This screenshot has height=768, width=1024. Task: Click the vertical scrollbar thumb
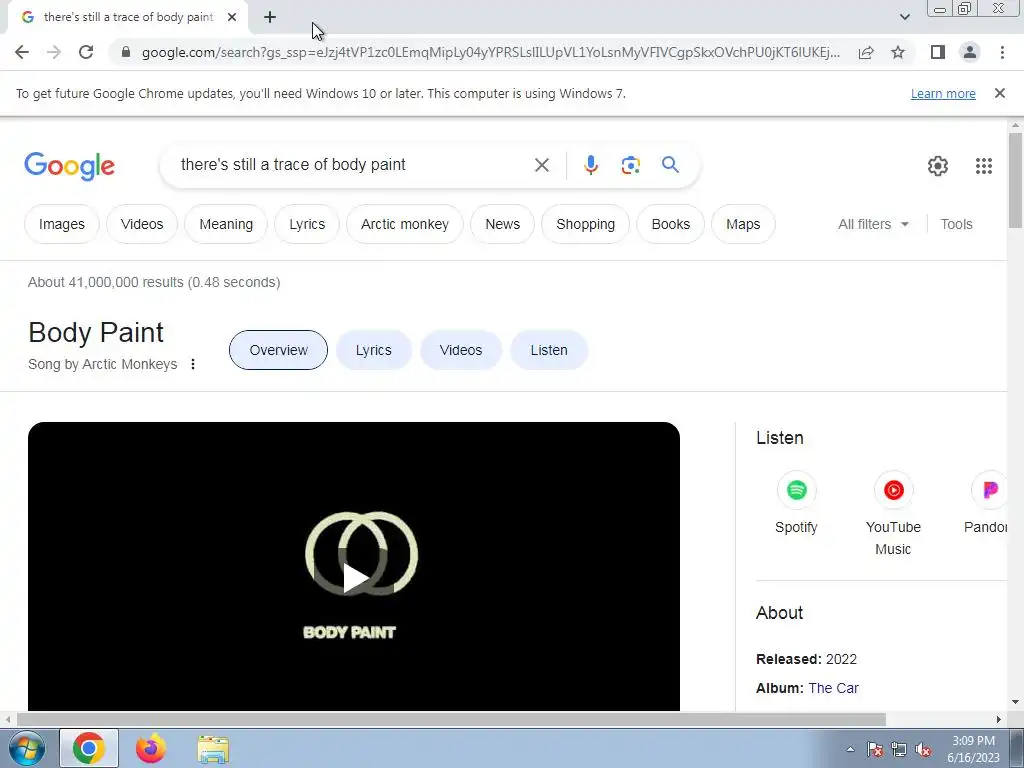tap(1015, 180)
